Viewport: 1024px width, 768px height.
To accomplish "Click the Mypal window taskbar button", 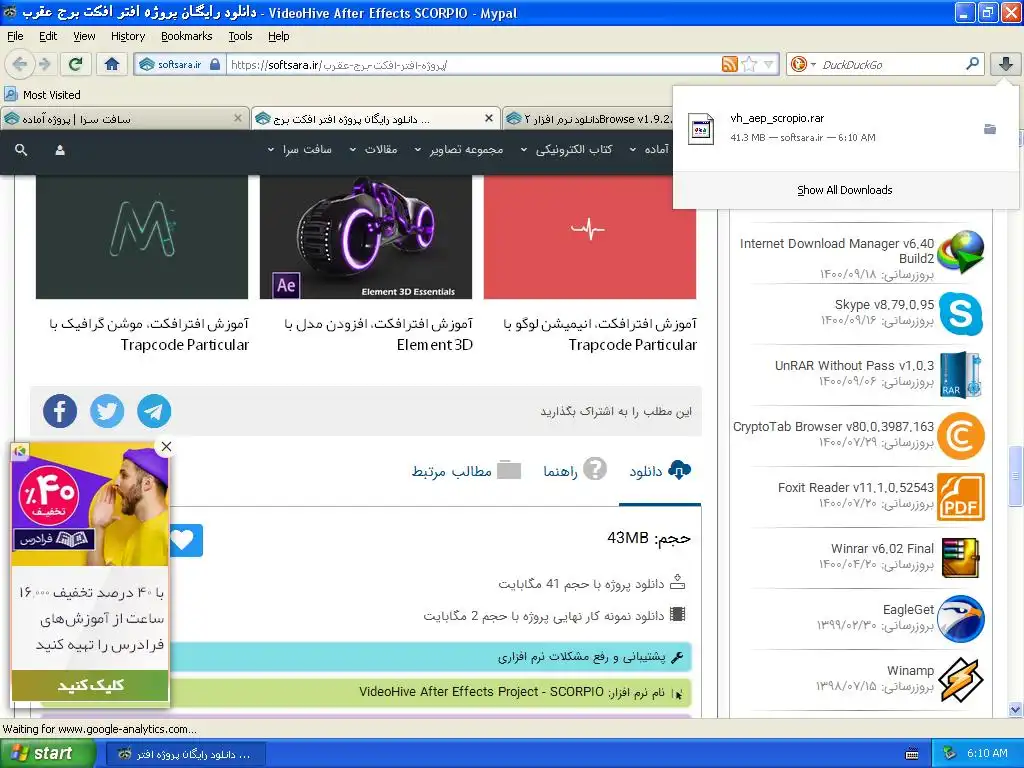I will coord(185,754).
